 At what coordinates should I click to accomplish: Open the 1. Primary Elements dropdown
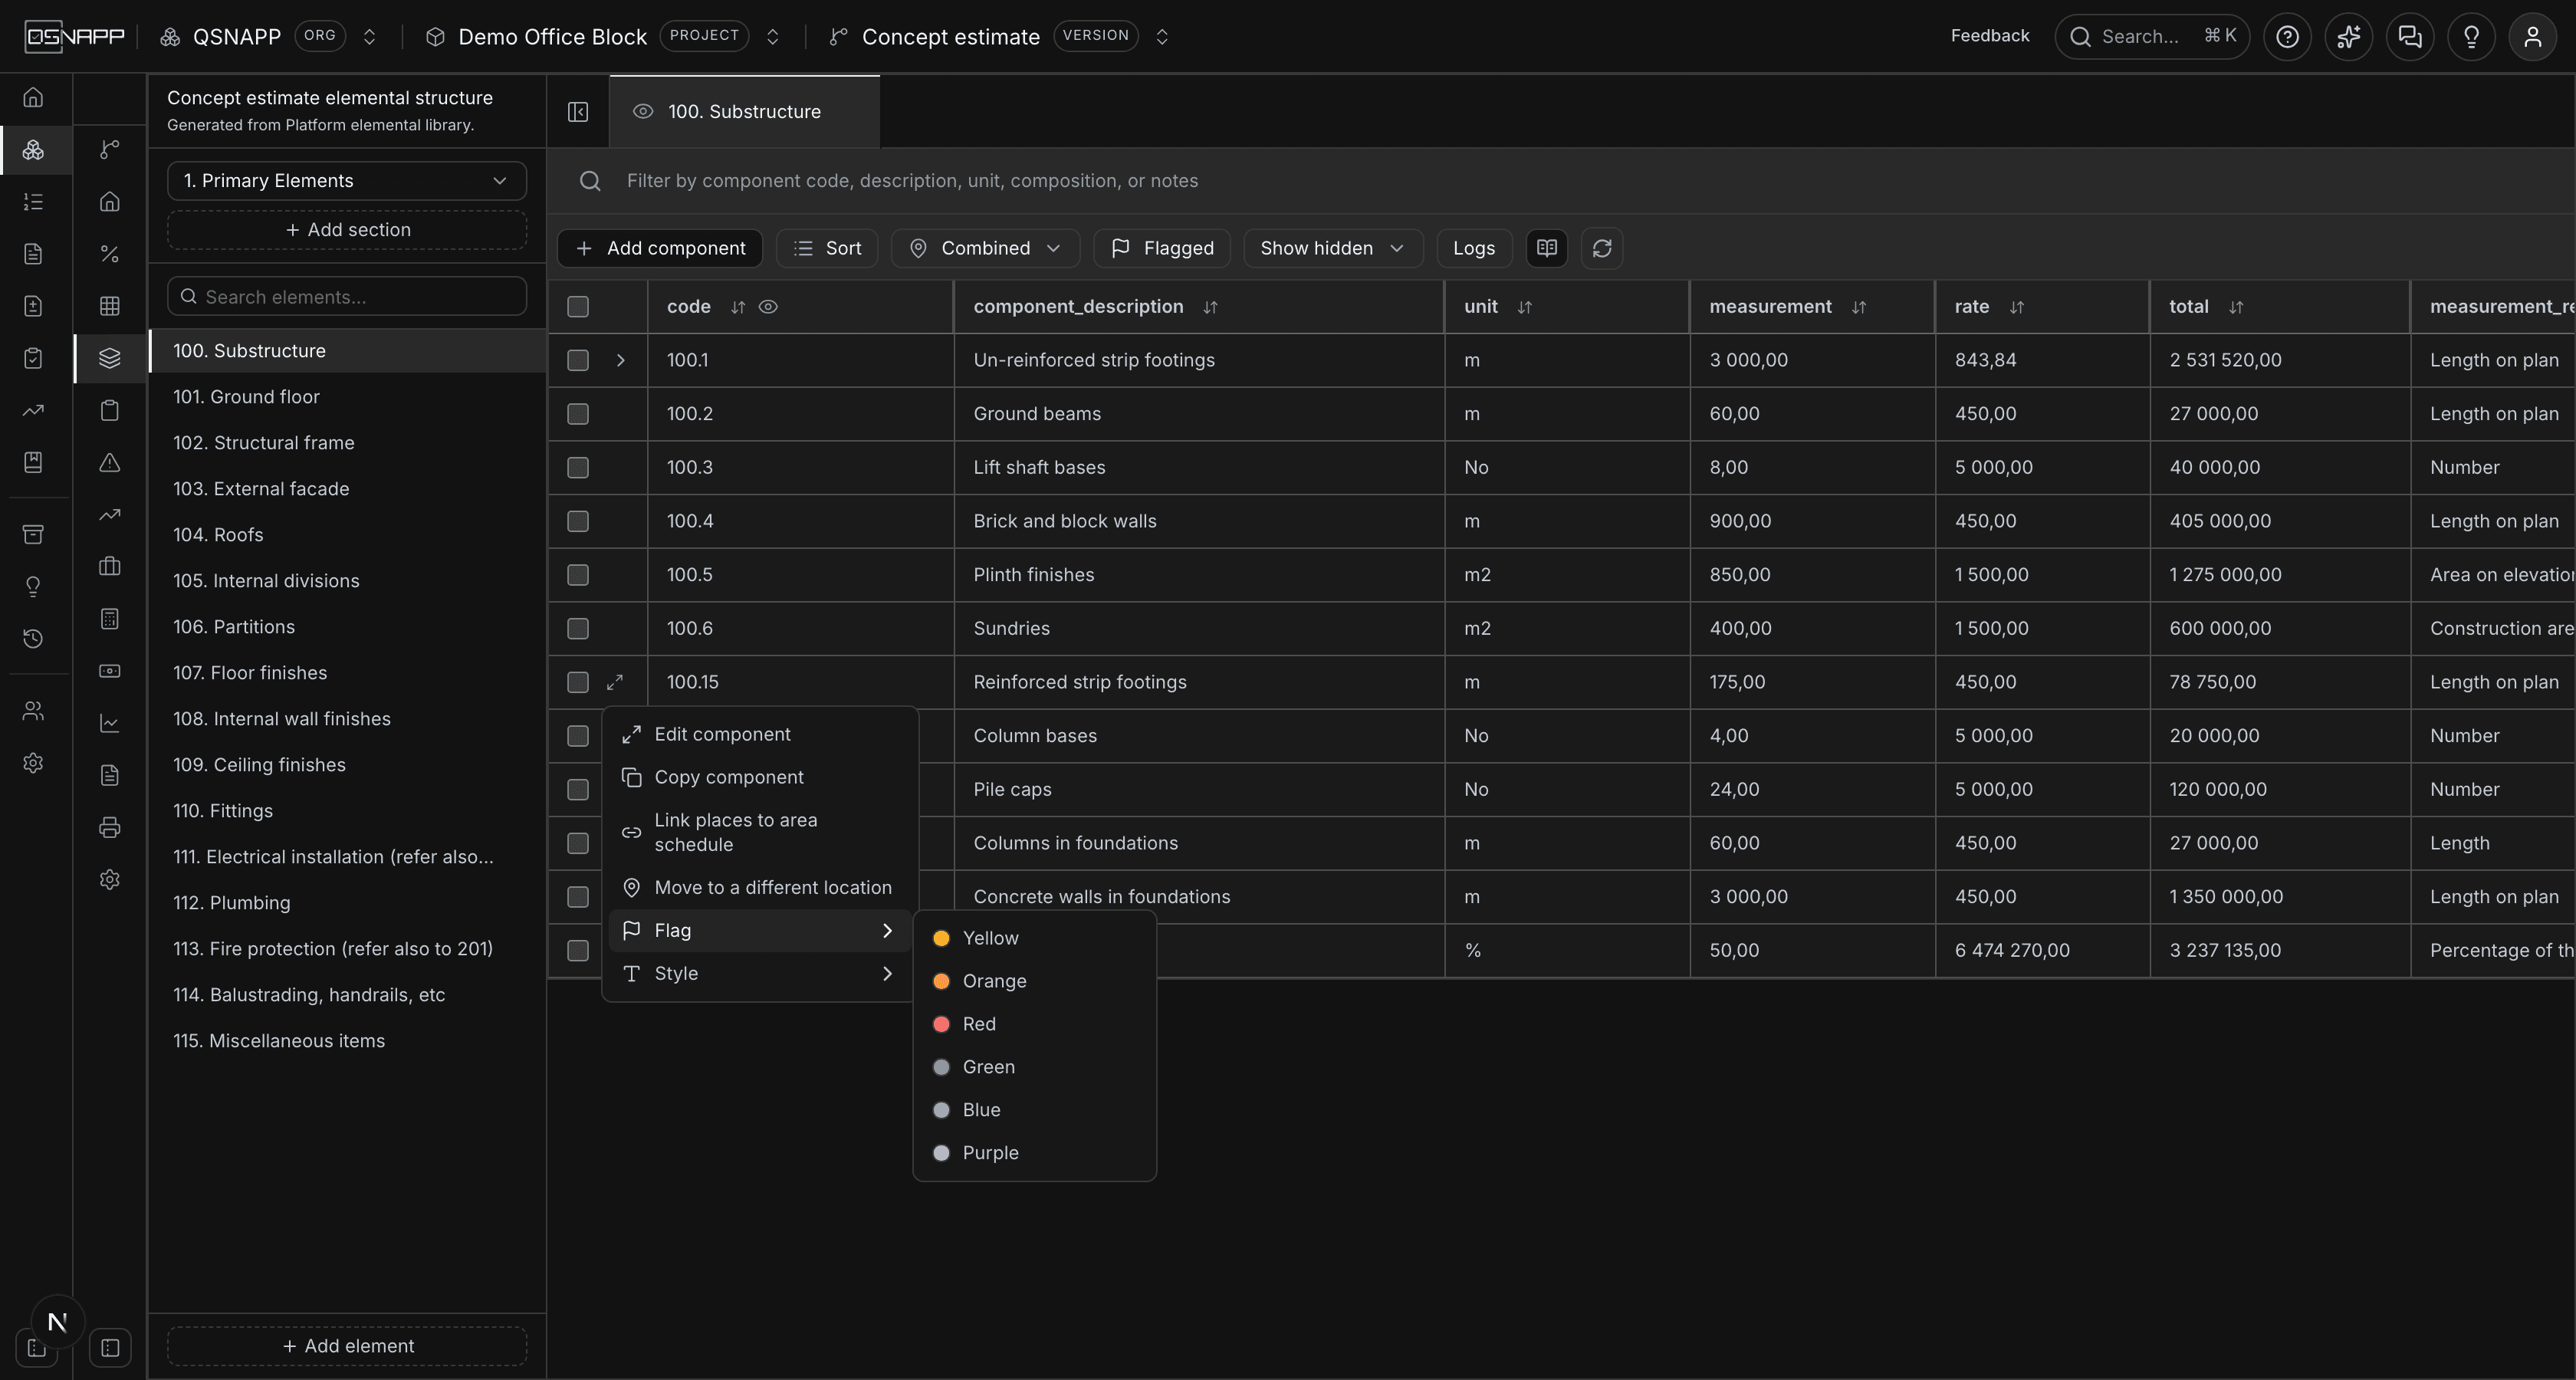pyautogui.click(x=347, y=181)
